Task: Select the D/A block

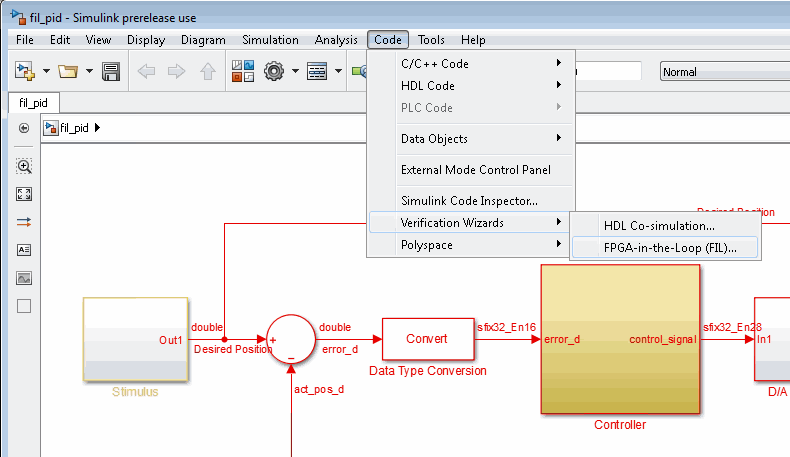Action: (772, 339)
